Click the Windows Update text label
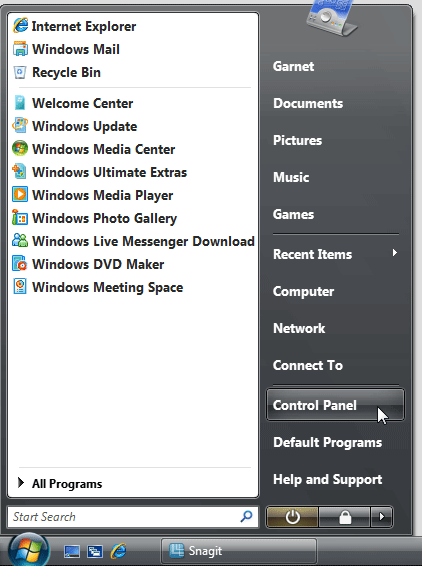Image resolution: width=422 pixels, height=566 pixels. [84, 127]
